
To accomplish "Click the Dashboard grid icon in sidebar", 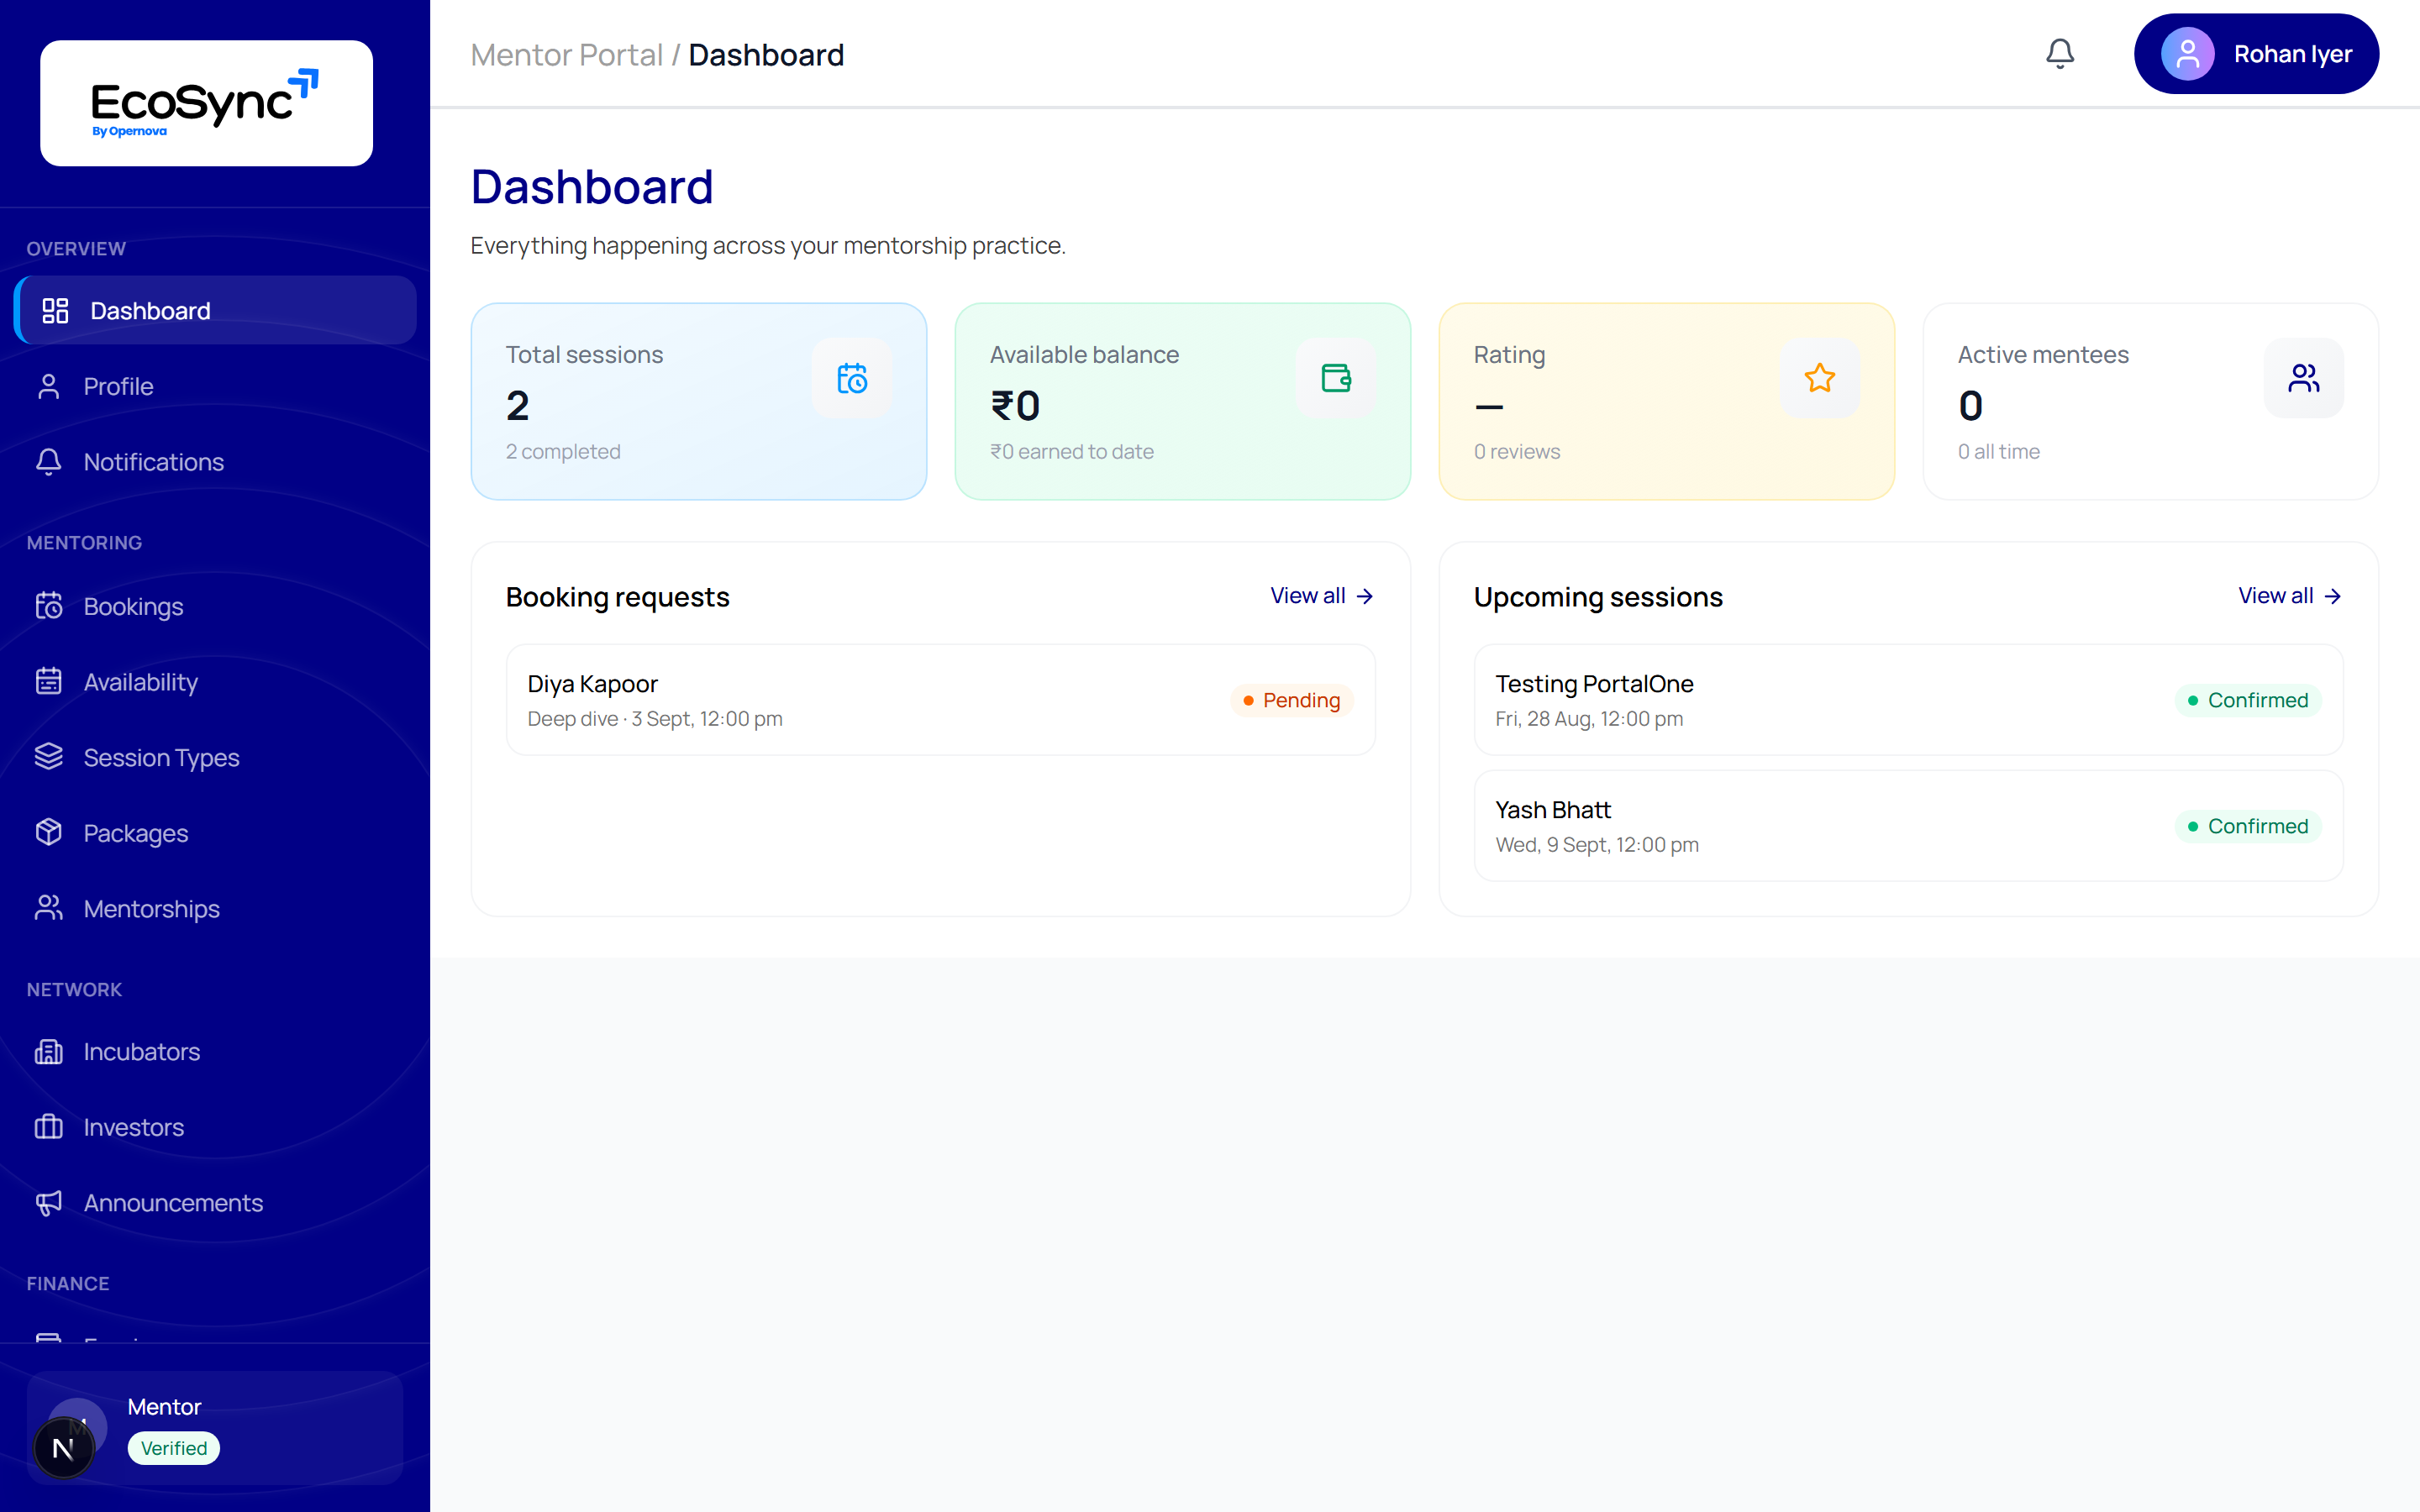I will [x=55, y=311].
